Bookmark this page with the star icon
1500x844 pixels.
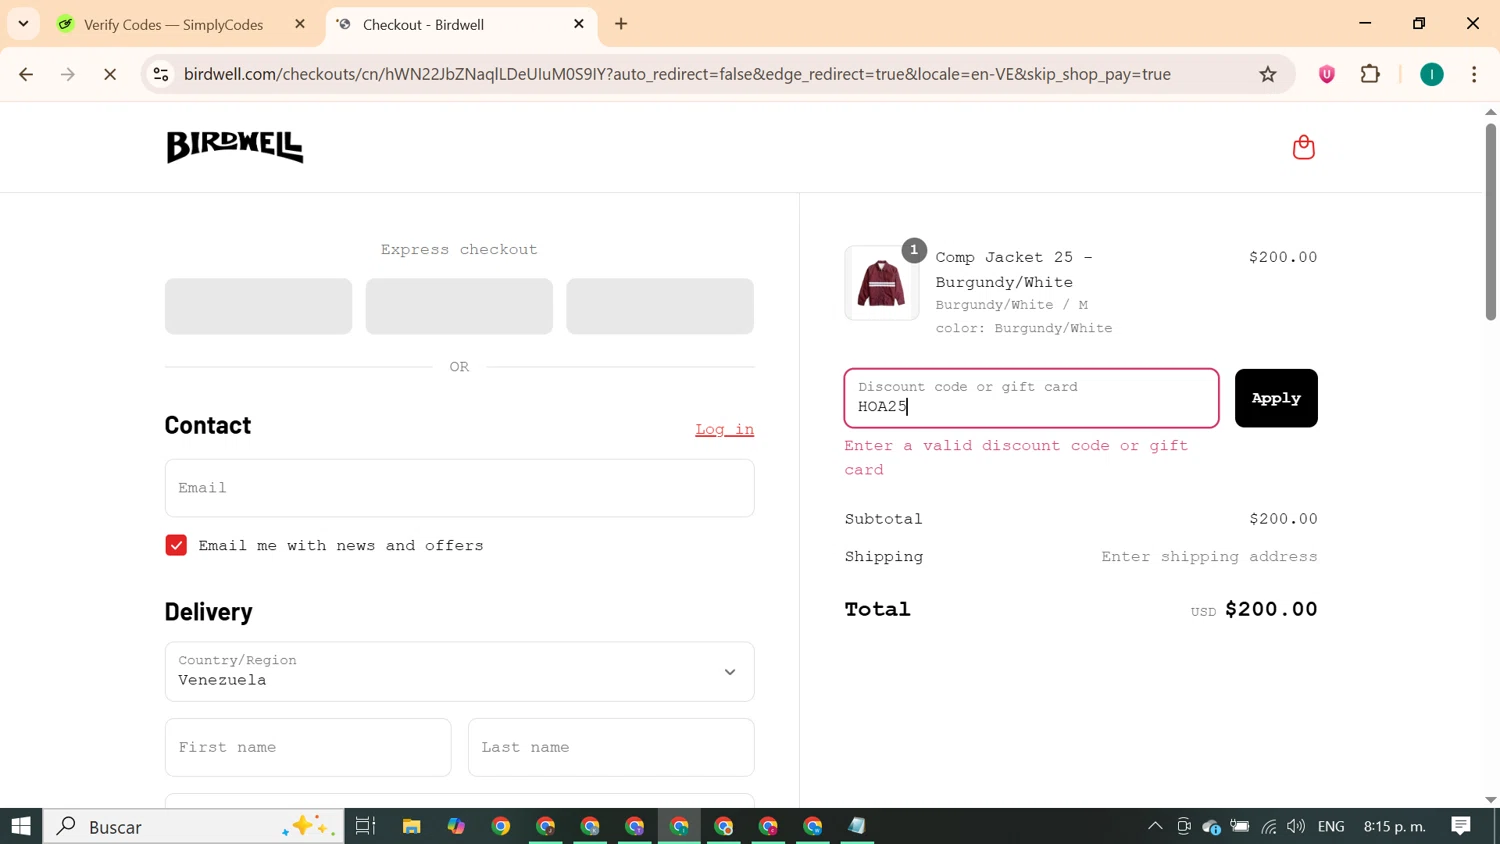click(x=1268, y=74)
